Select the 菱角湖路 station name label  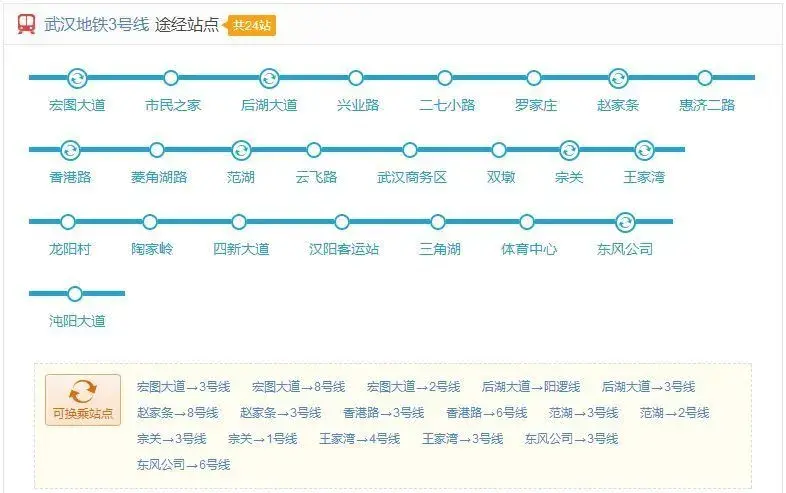(x=159, y=177)
